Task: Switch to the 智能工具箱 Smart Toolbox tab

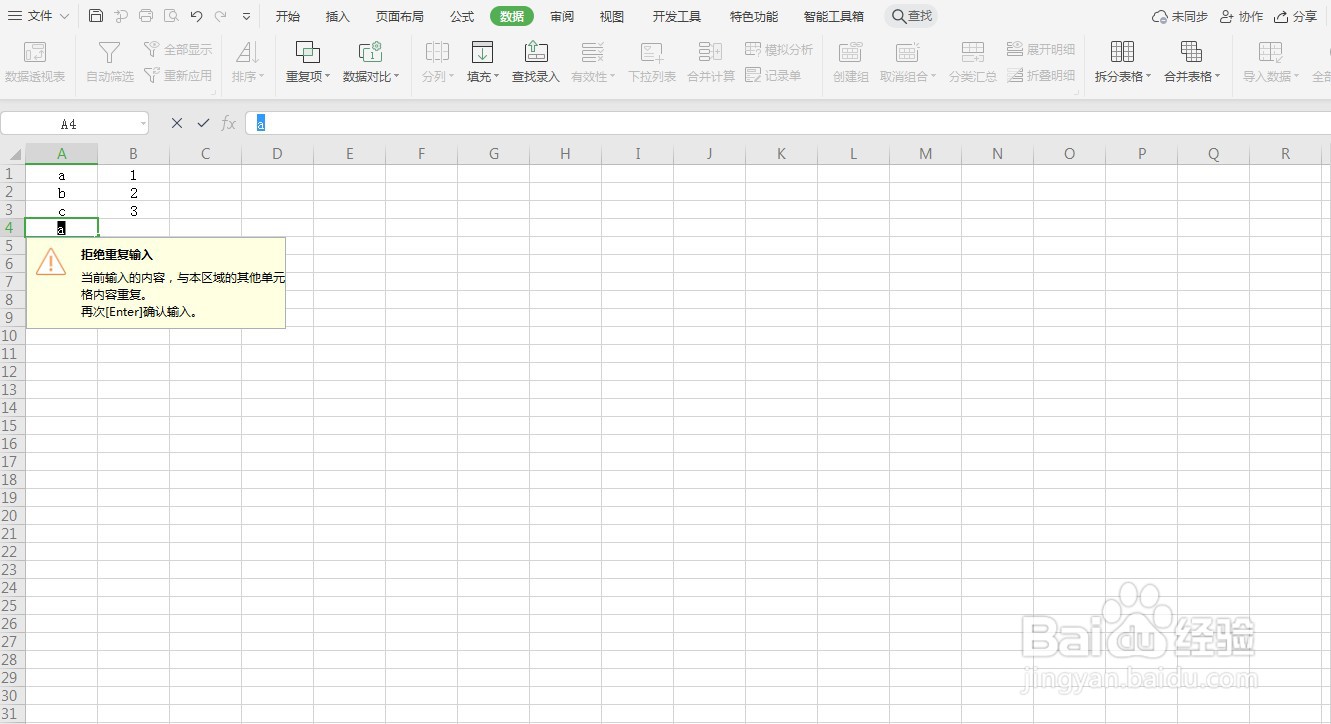Action: coord(834,17)
